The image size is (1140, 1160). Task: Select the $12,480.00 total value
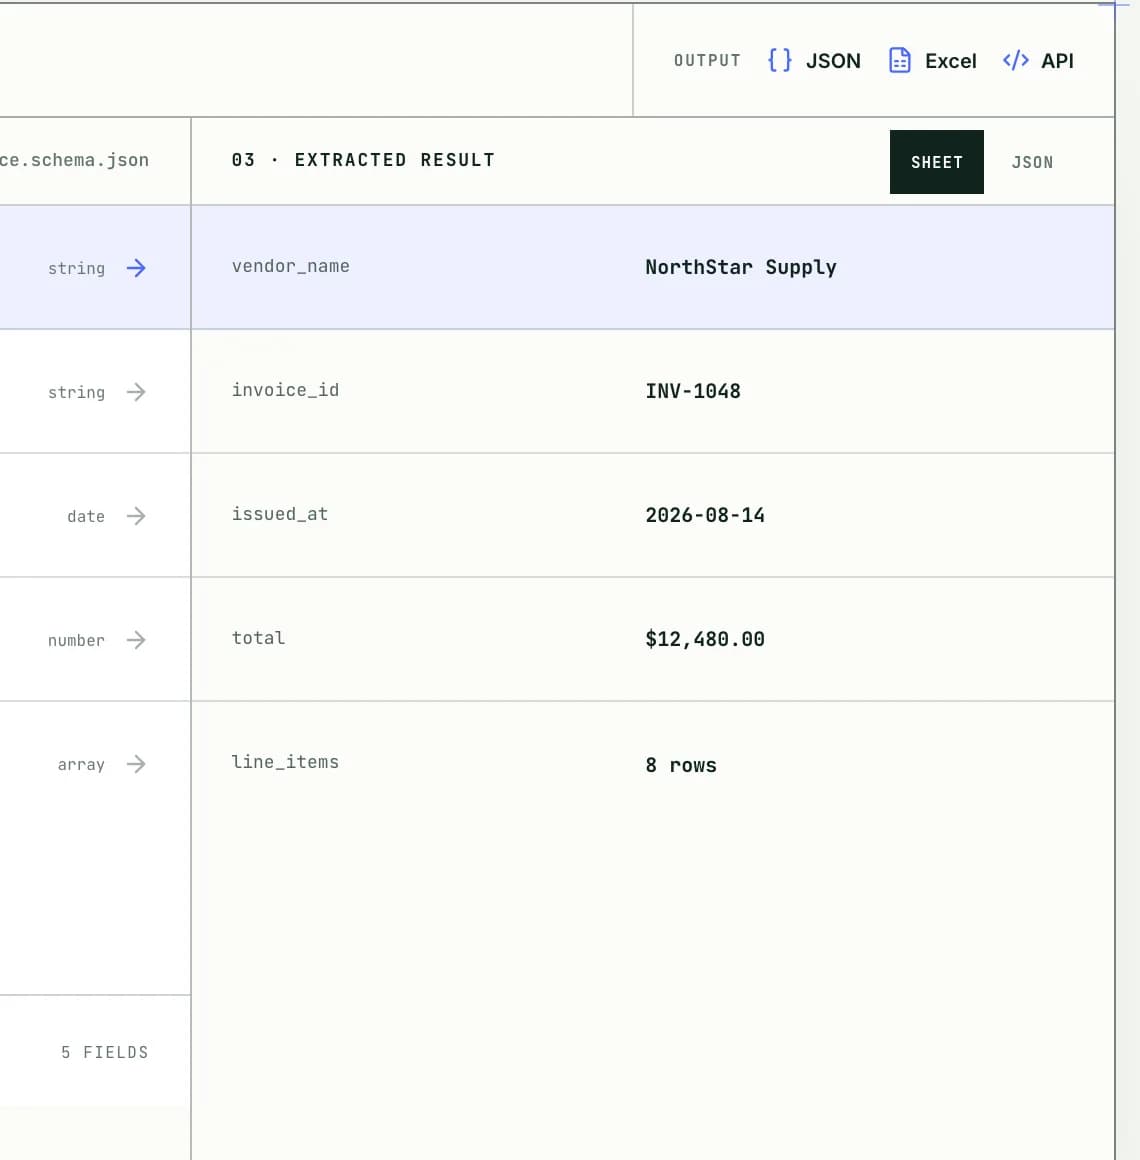[x=705, y=639]
